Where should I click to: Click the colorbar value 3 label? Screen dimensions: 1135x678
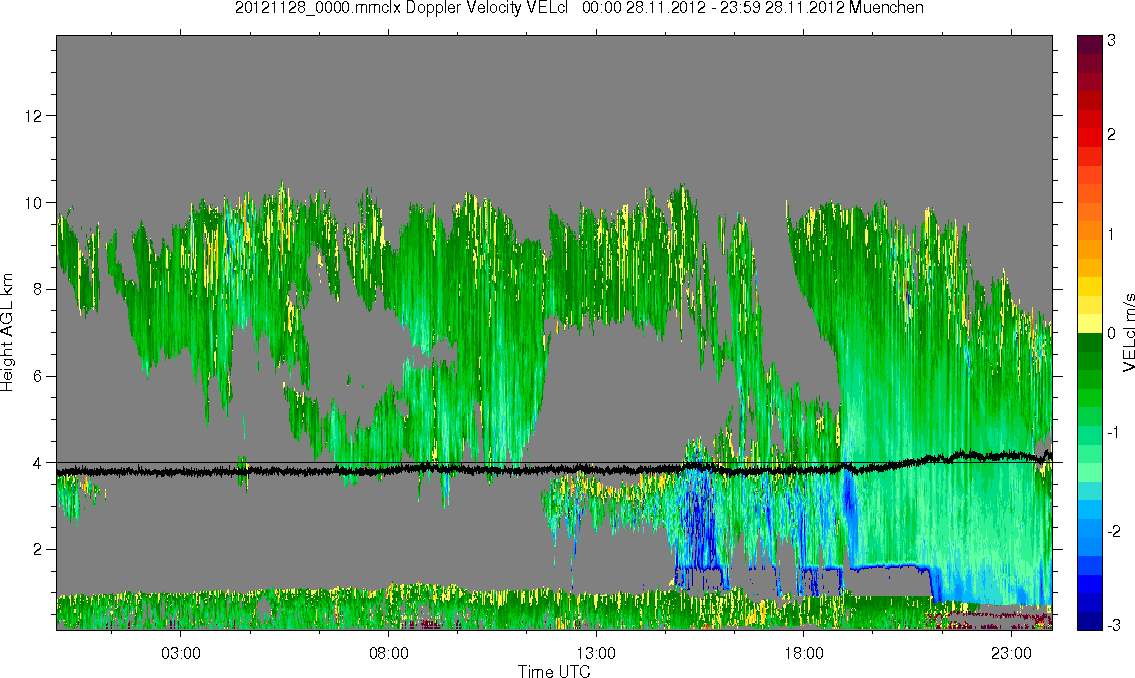pos(1112,41)
